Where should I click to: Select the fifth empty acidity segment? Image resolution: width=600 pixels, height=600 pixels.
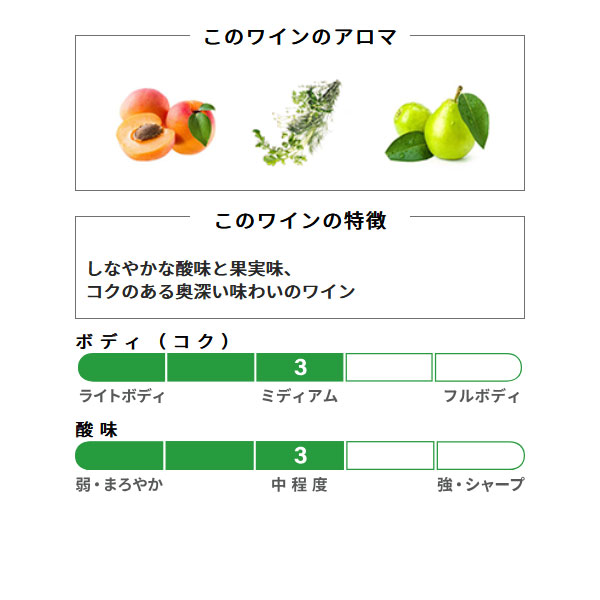click(481, 455)
